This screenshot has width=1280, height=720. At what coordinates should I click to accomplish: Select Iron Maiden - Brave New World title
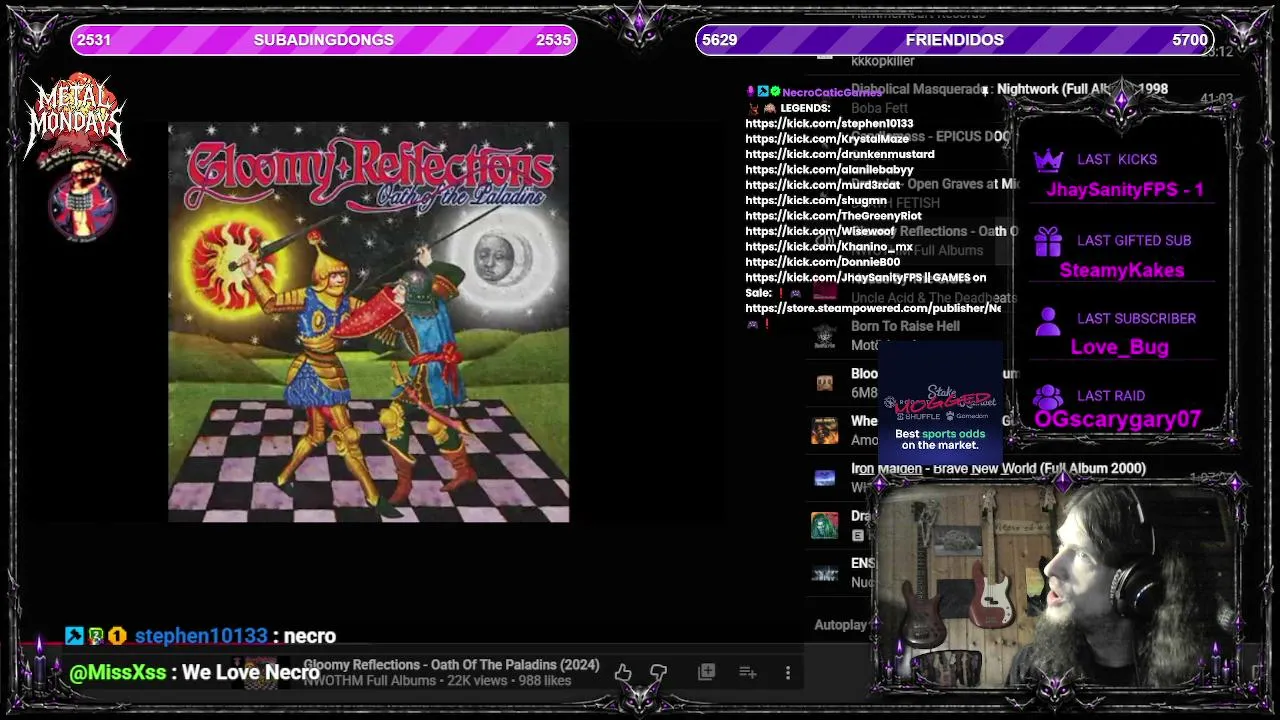click(x=998, y=468)
